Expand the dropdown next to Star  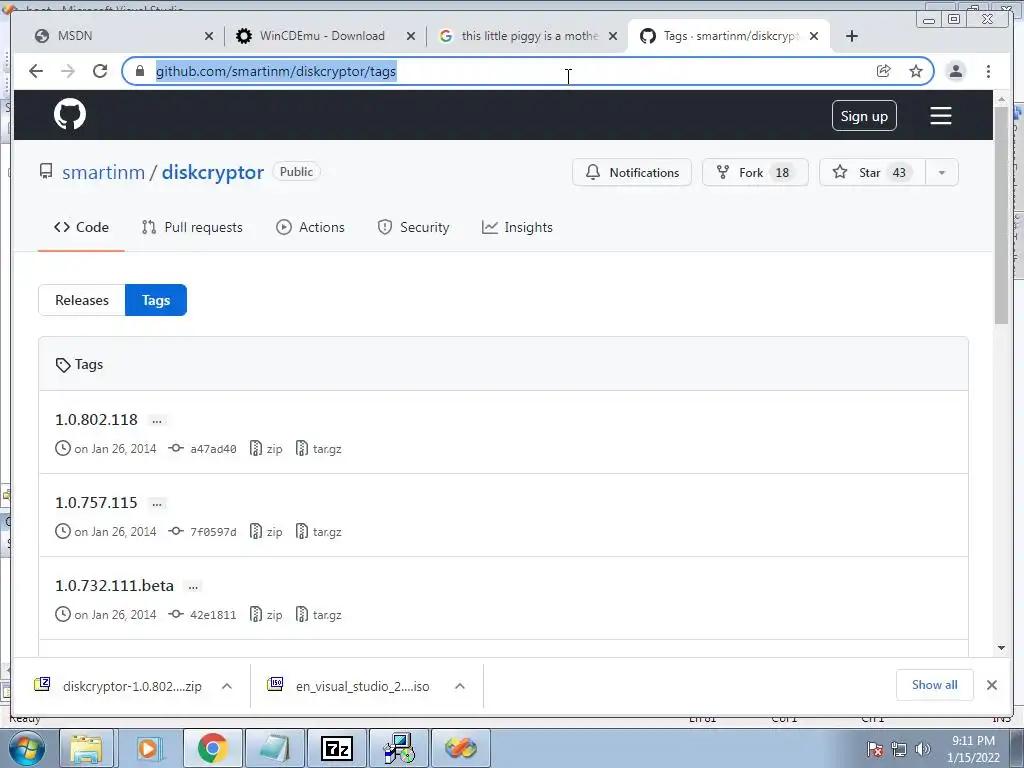point(942,172)
